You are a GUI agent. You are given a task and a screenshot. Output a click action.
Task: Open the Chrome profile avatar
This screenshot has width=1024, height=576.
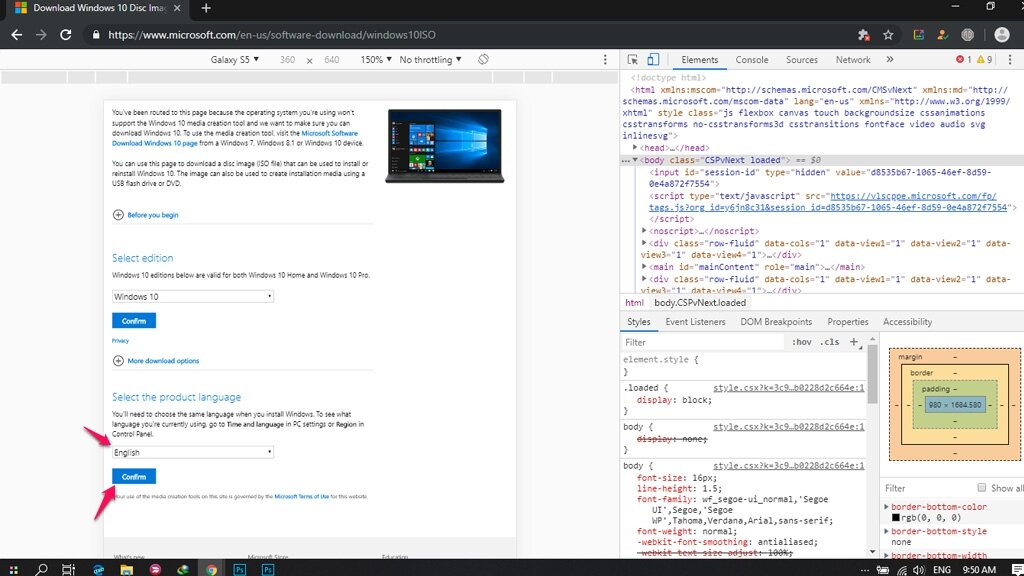(x=1002, y=35)
